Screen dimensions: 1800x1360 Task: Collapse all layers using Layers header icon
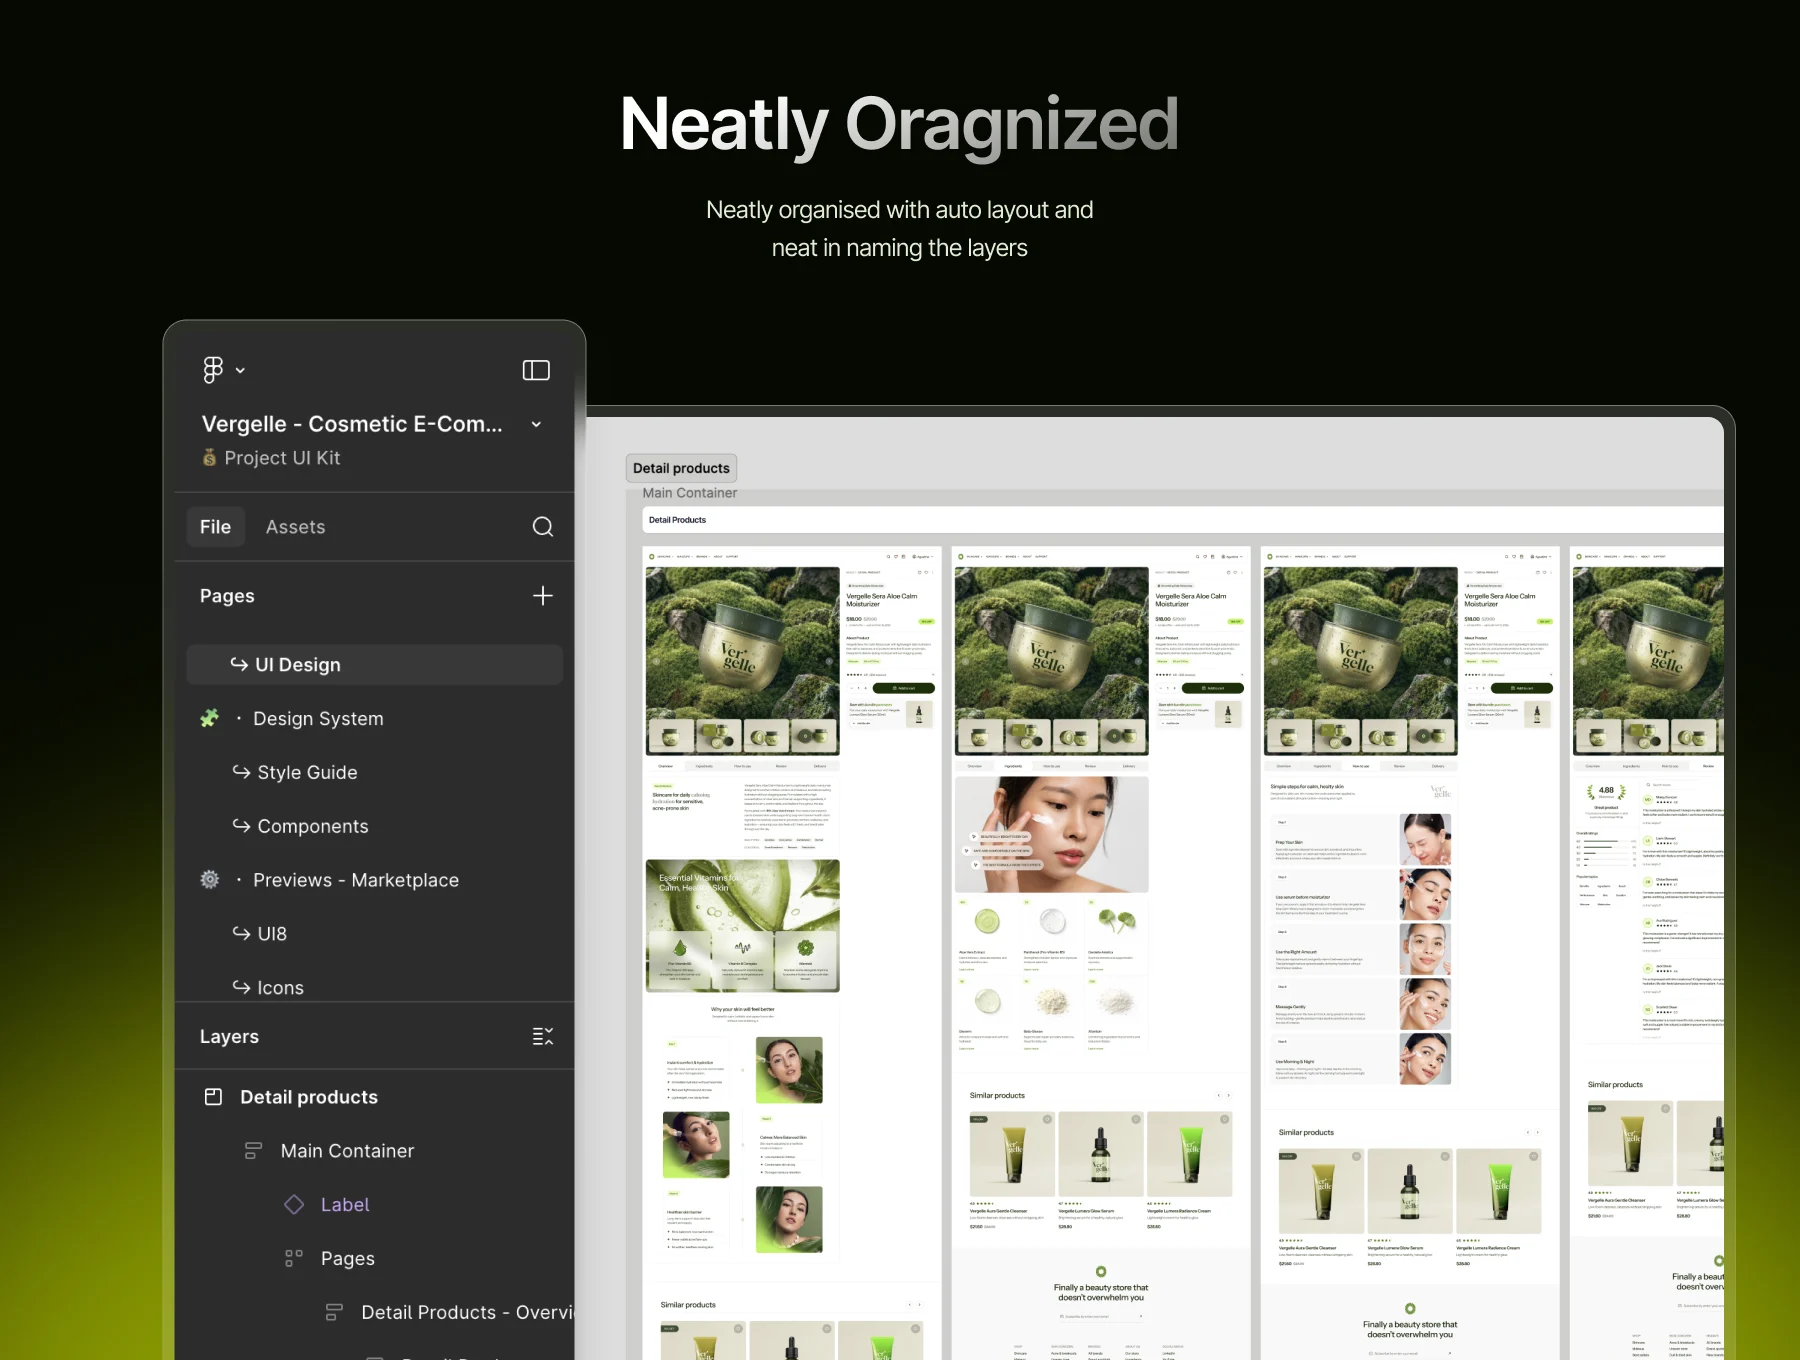tap(543, 1037)
